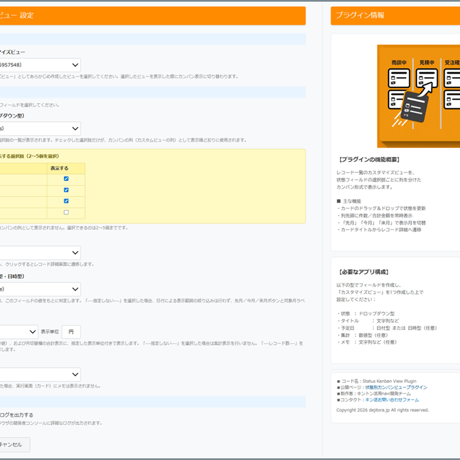The height and width of the screenshot is (460, 460).
Task: Click the orange kanban plugin illustration
Action: coord(418,96)
